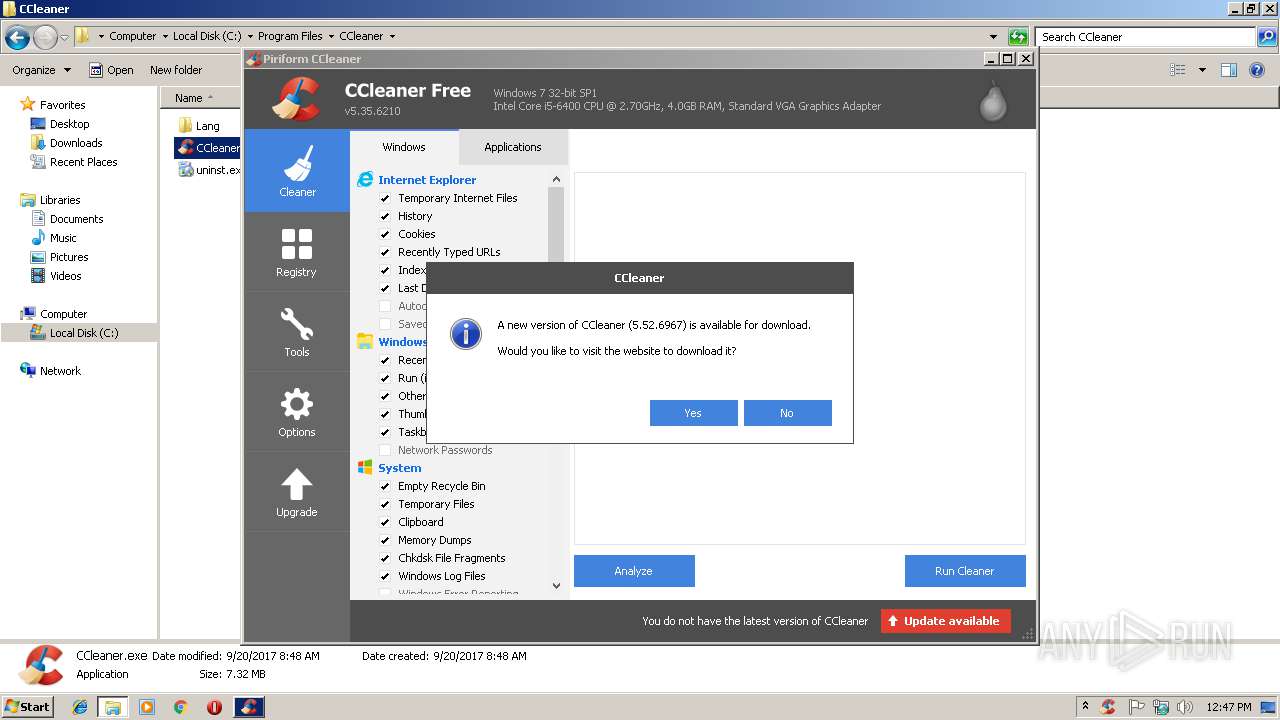Click the CCleaner tray icon
1280x720 pixels.
1108,707
